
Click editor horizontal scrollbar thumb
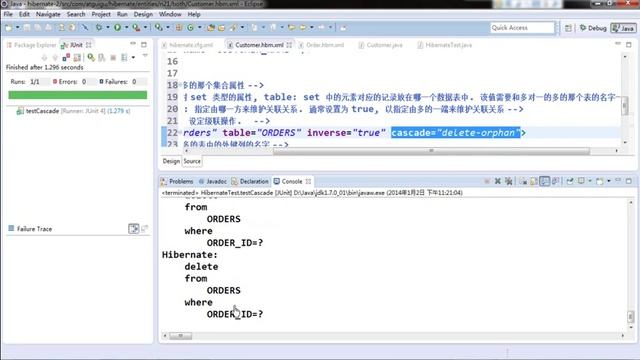tap(431, 151)
